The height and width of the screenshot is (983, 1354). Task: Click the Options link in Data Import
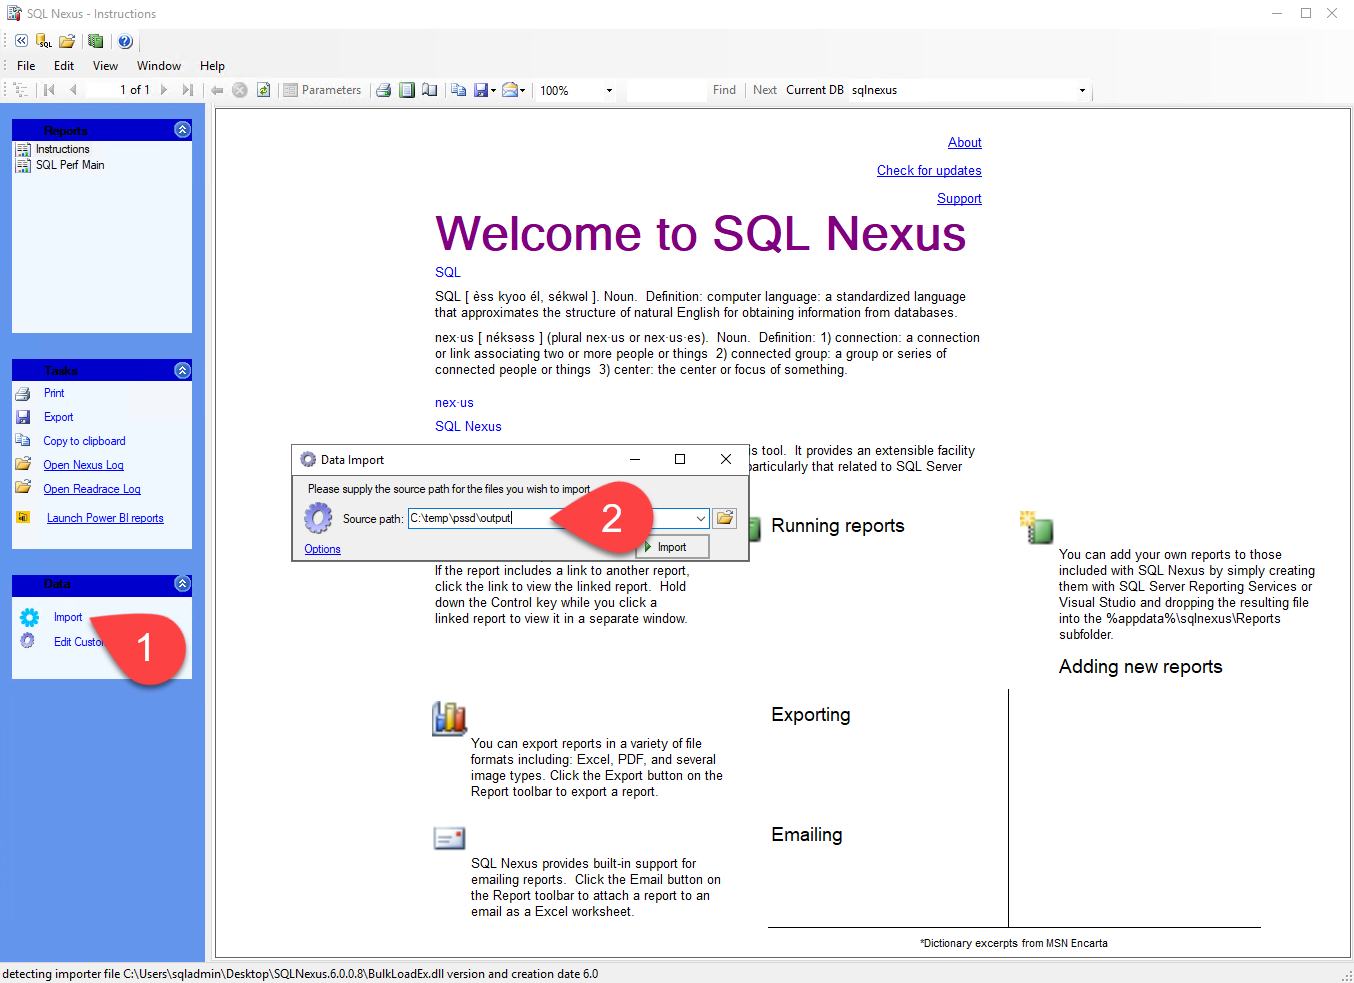click(321, 548)
